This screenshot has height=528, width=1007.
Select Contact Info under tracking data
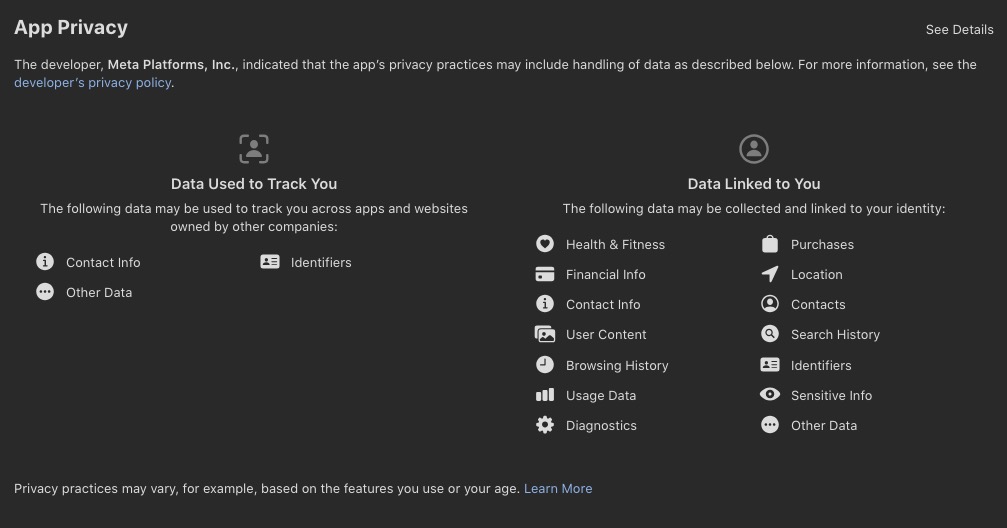click(x=103, y=262)
